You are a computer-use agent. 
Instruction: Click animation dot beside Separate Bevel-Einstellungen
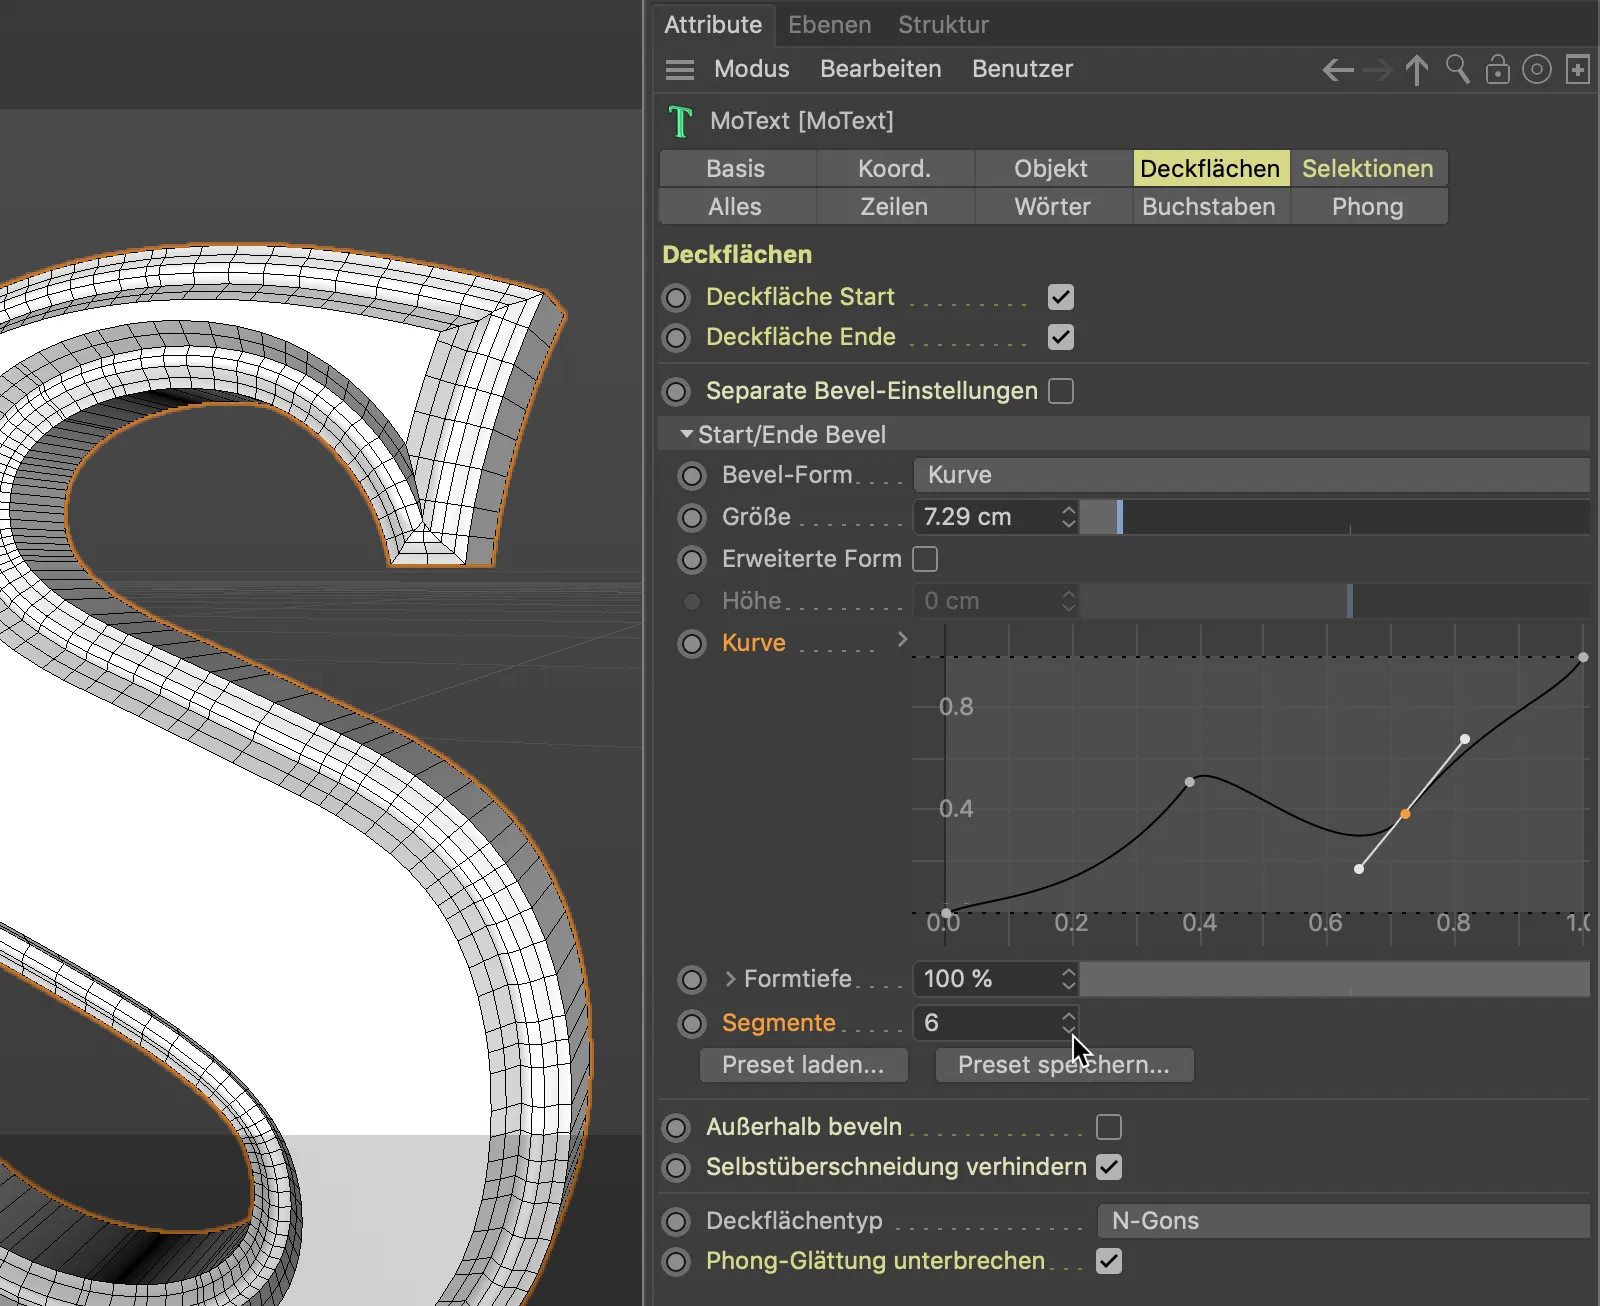point(677,392)
